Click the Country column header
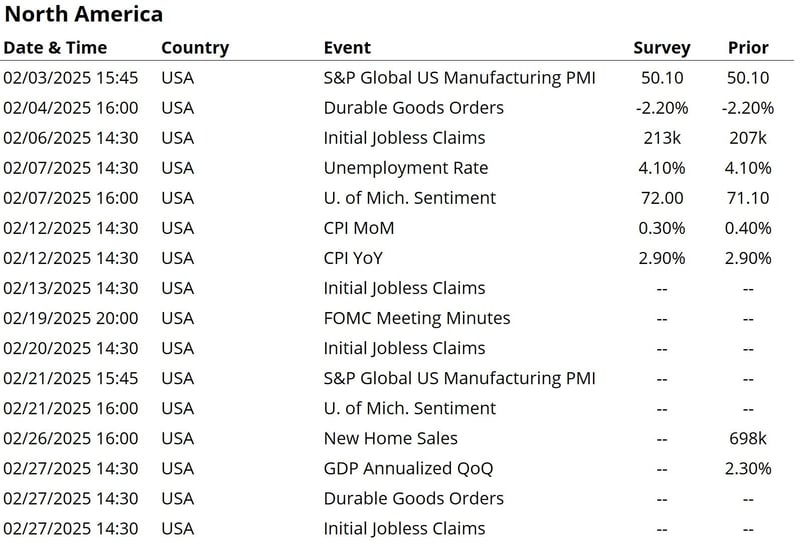 pyautogui.click(x=195, y=48)
